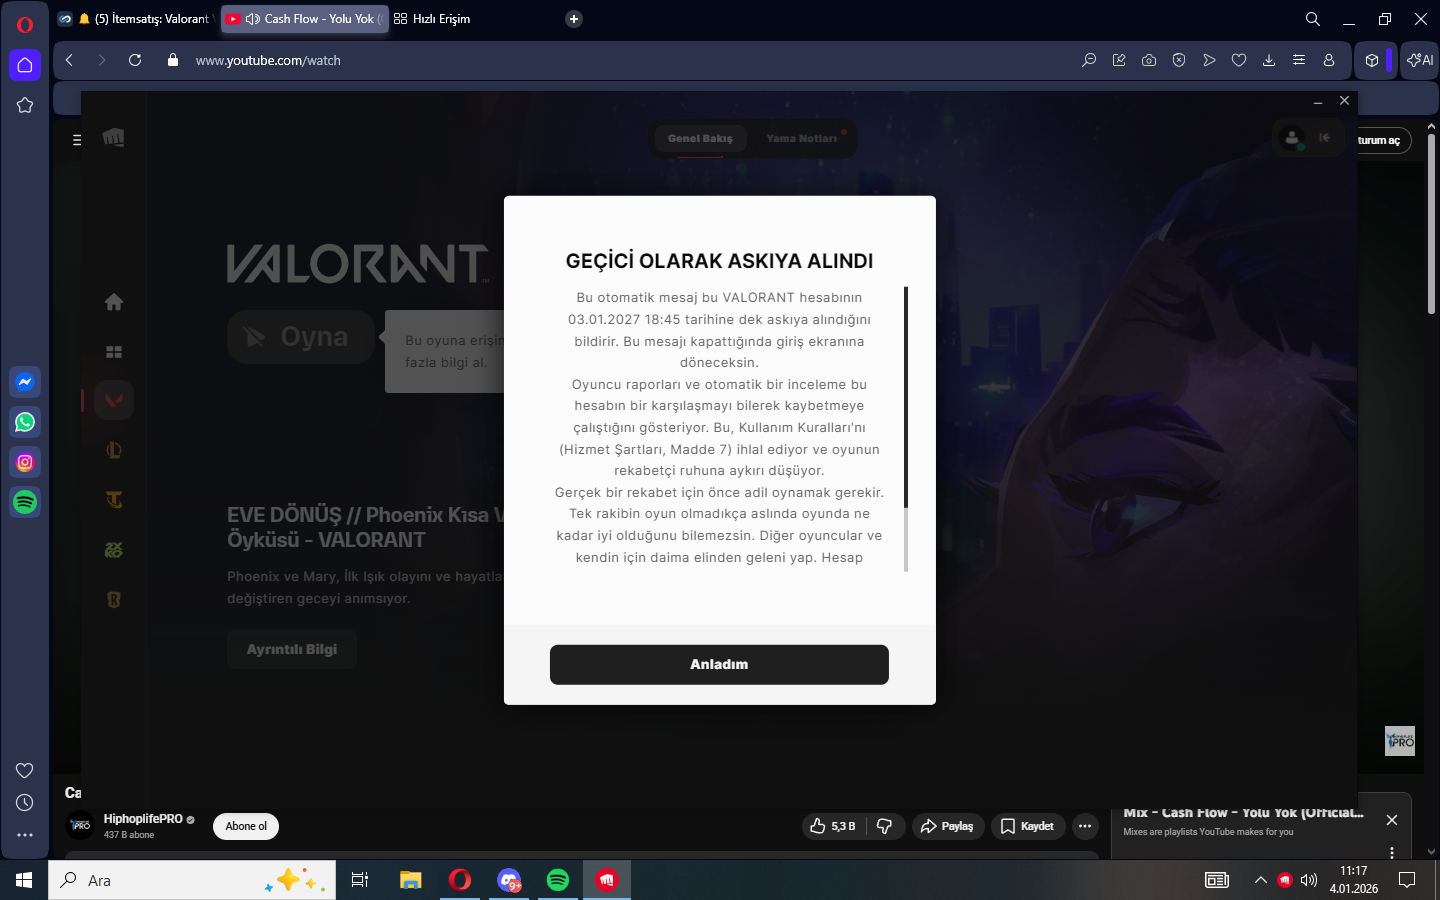
Task: Open the Opera main menu logo
Action: (25, 25)
